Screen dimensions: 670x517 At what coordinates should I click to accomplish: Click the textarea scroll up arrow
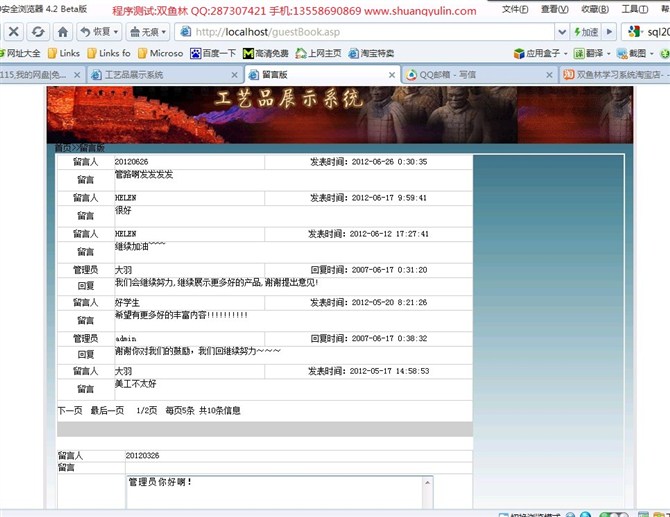point(427,483)
